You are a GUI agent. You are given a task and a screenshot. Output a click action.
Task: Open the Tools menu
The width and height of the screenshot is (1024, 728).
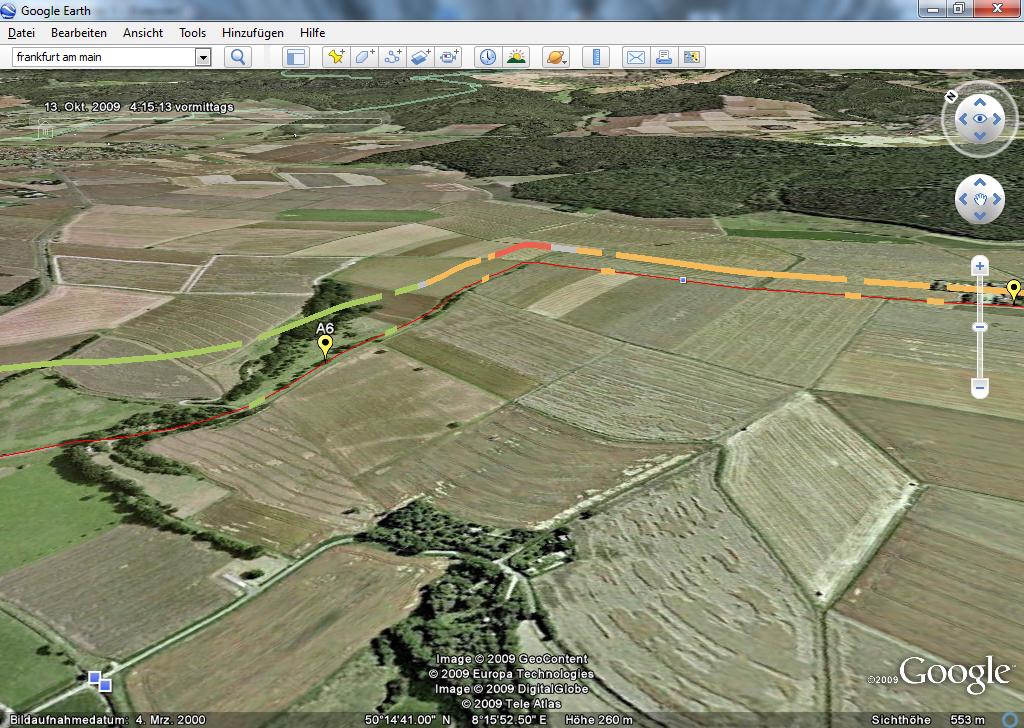(x=192, y=33)
